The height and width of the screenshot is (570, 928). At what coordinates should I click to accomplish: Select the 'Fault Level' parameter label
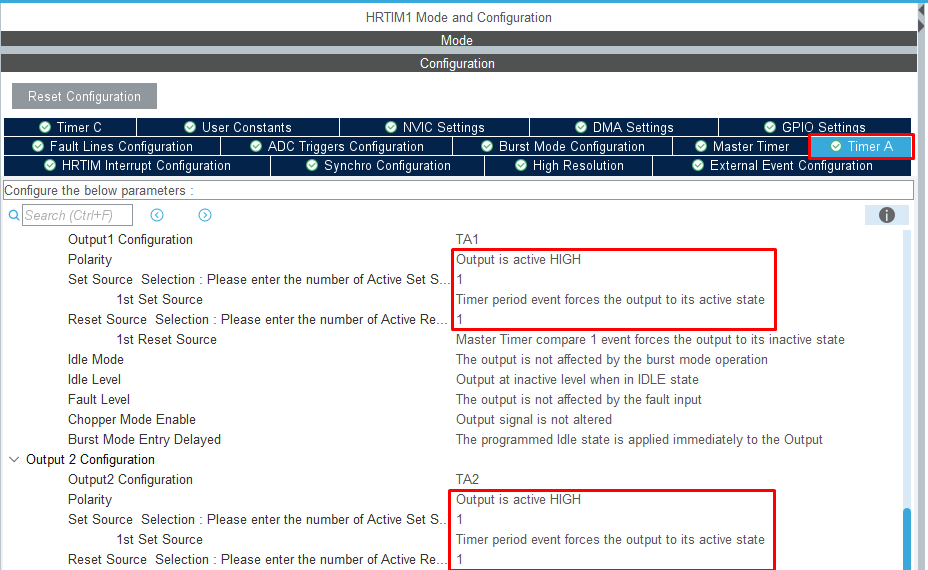pyautogui.click(x=98, y=400)
